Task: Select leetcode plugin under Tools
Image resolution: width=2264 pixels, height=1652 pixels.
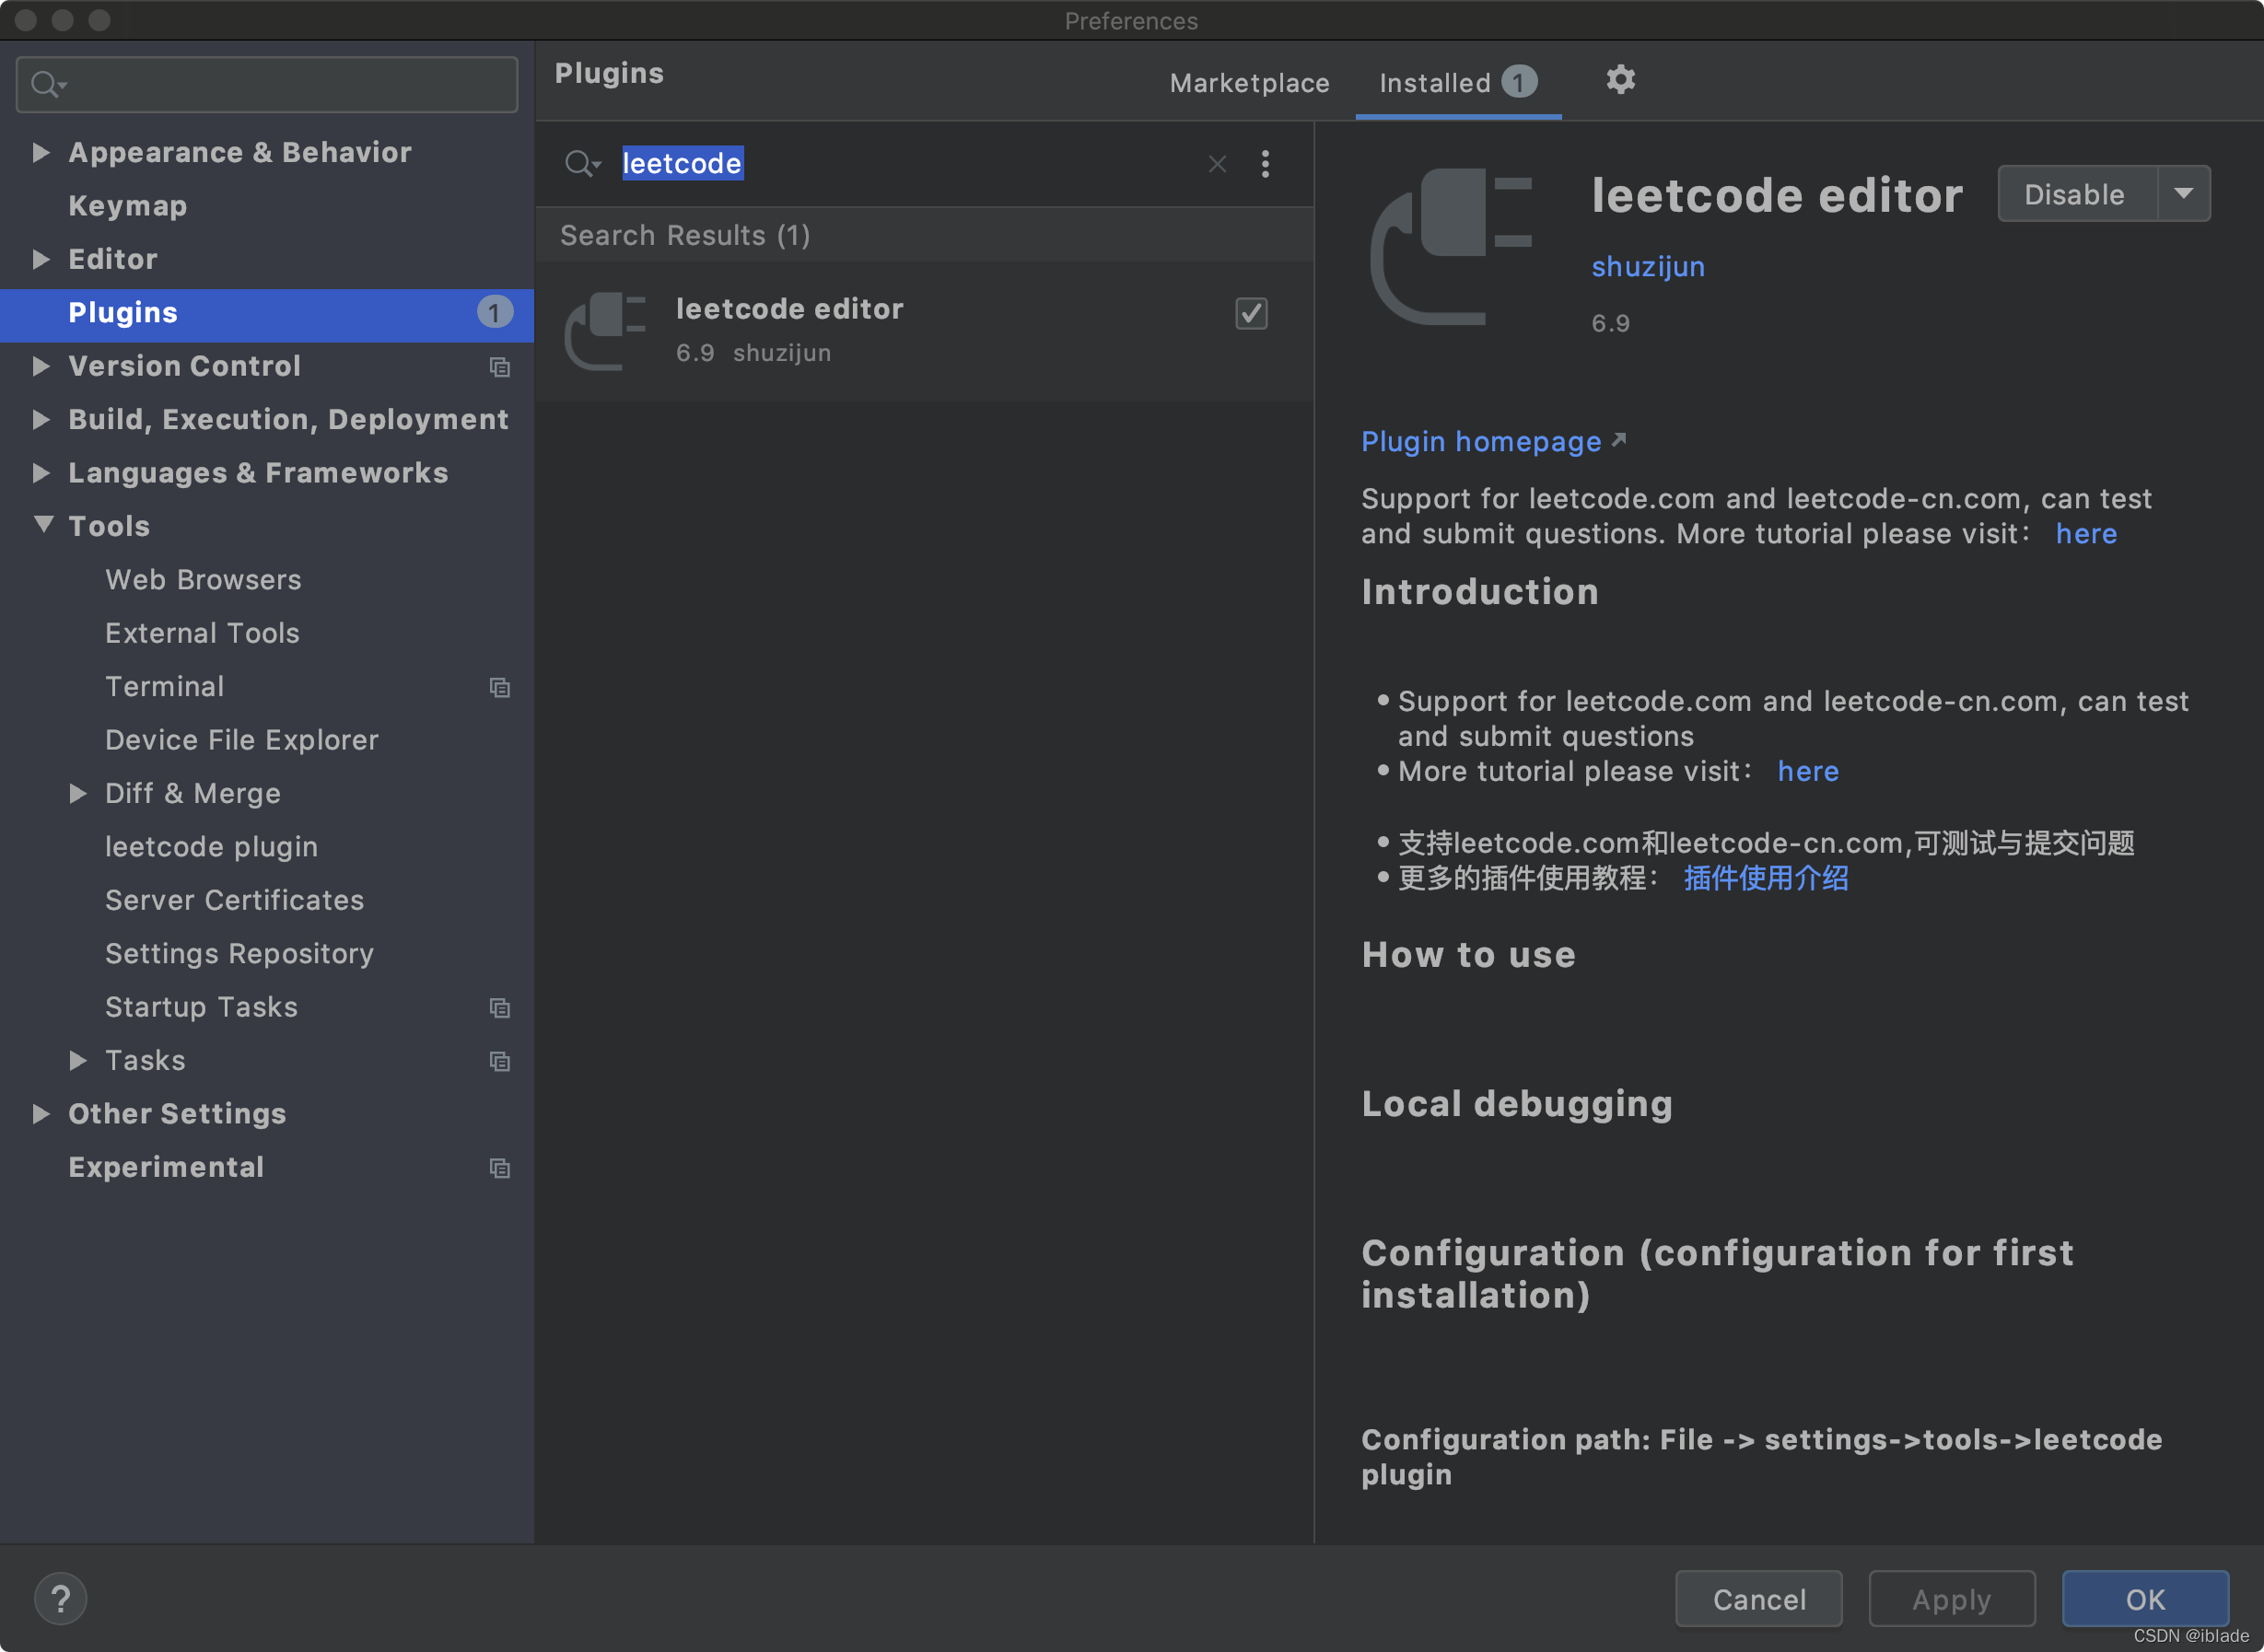Action: coord(211,847)
